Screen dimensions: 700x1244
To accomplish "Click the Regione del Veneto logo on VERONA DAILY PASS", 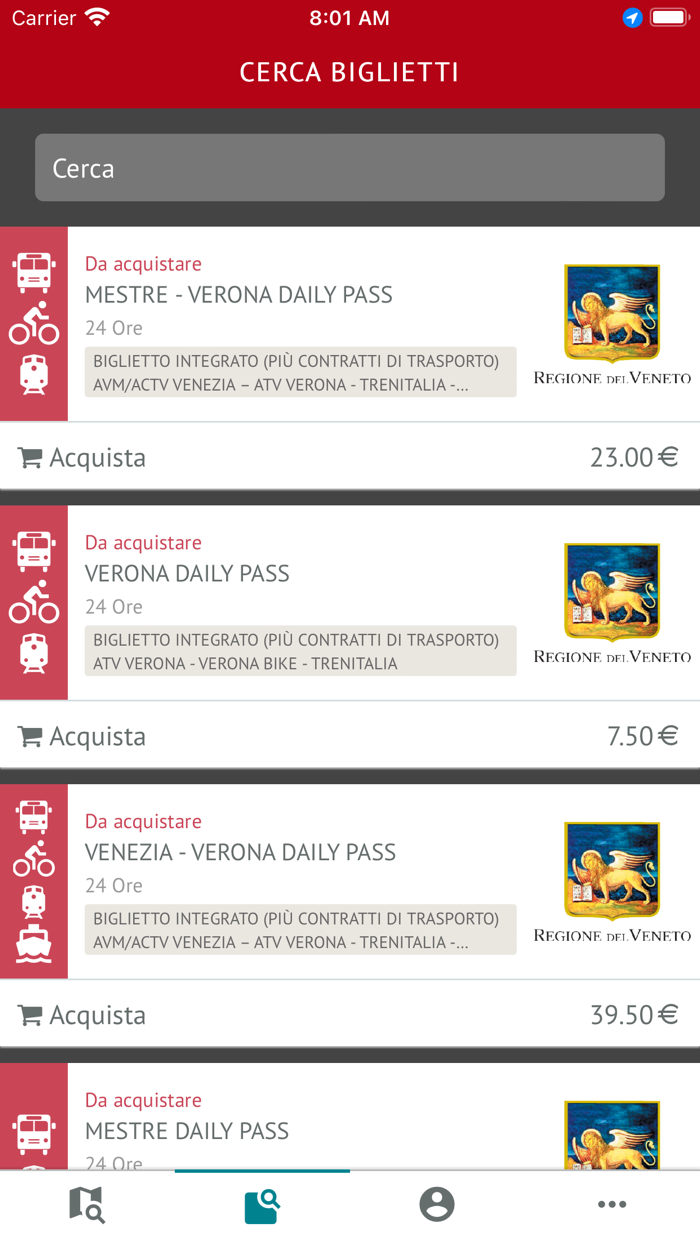I will coord(611,591).
